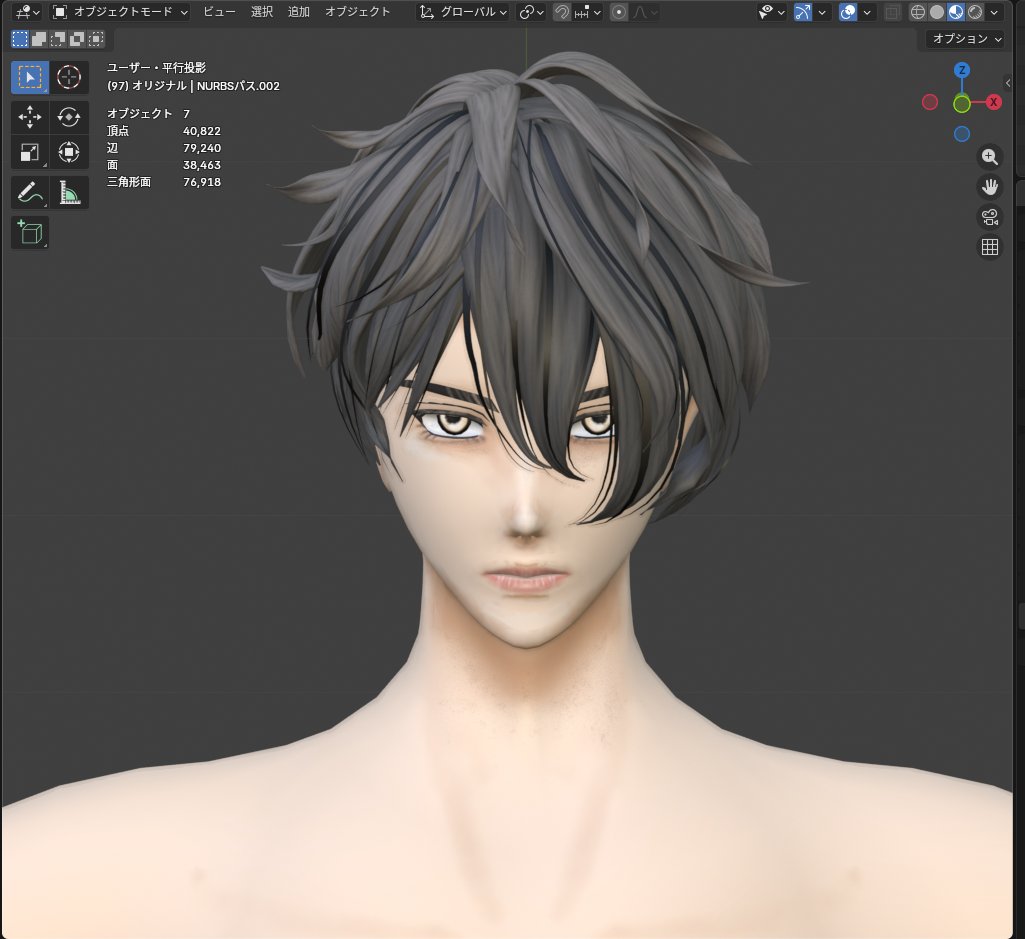Click the green Y axis gizmo circle
Image resolution: width=1025 pixels, height=939 pixels.
[x=962, y=103]
